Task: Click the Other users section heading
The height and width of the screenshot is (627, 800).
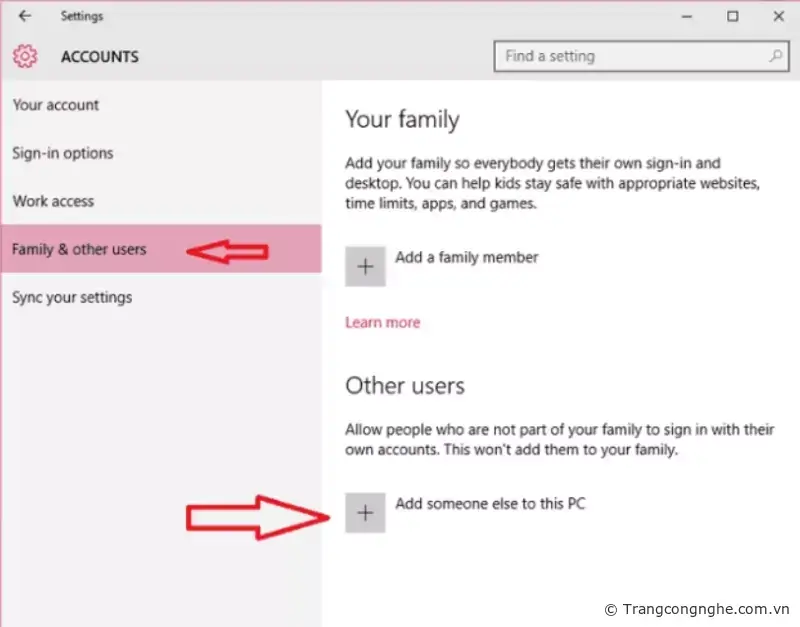Action: pyautogui.click(x=405, y=385)
